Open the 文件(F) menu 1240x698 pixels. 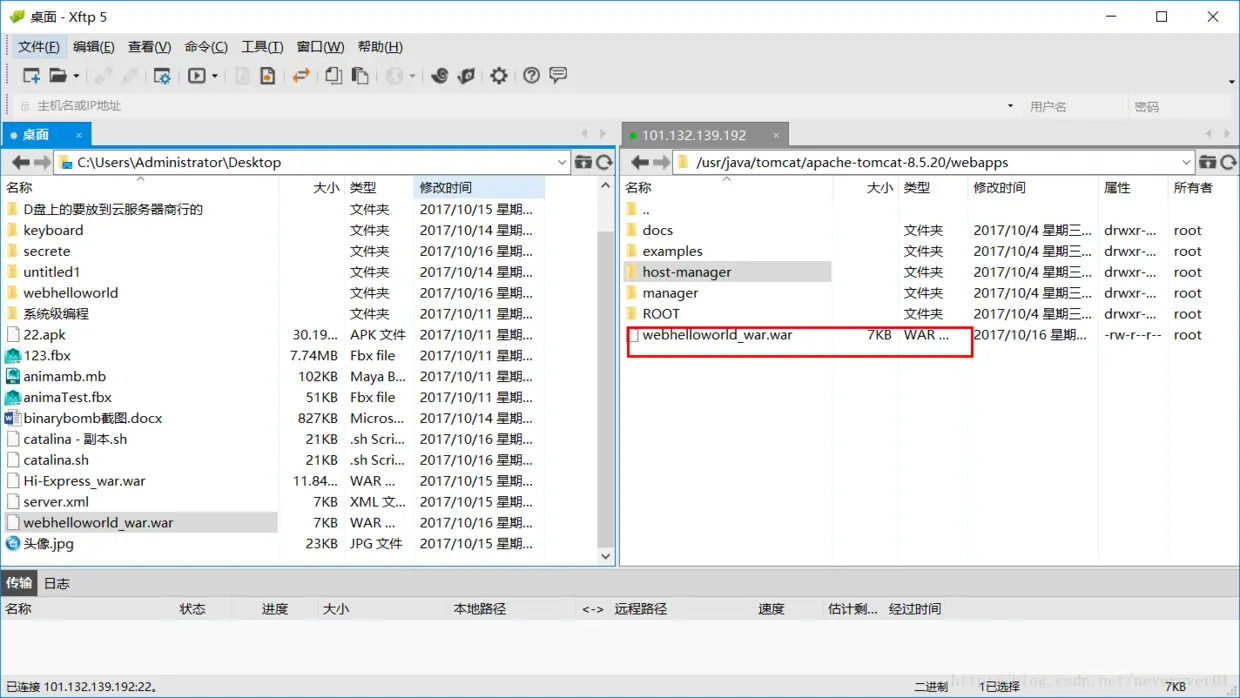coord(39,47)
